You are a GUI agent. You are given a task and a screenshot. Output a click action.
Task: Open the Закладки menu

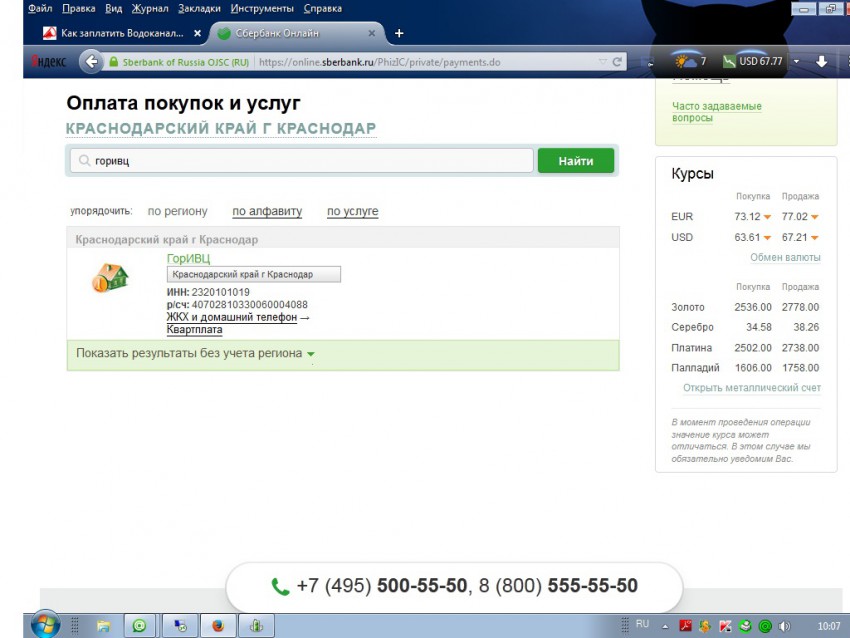[200, 9]
